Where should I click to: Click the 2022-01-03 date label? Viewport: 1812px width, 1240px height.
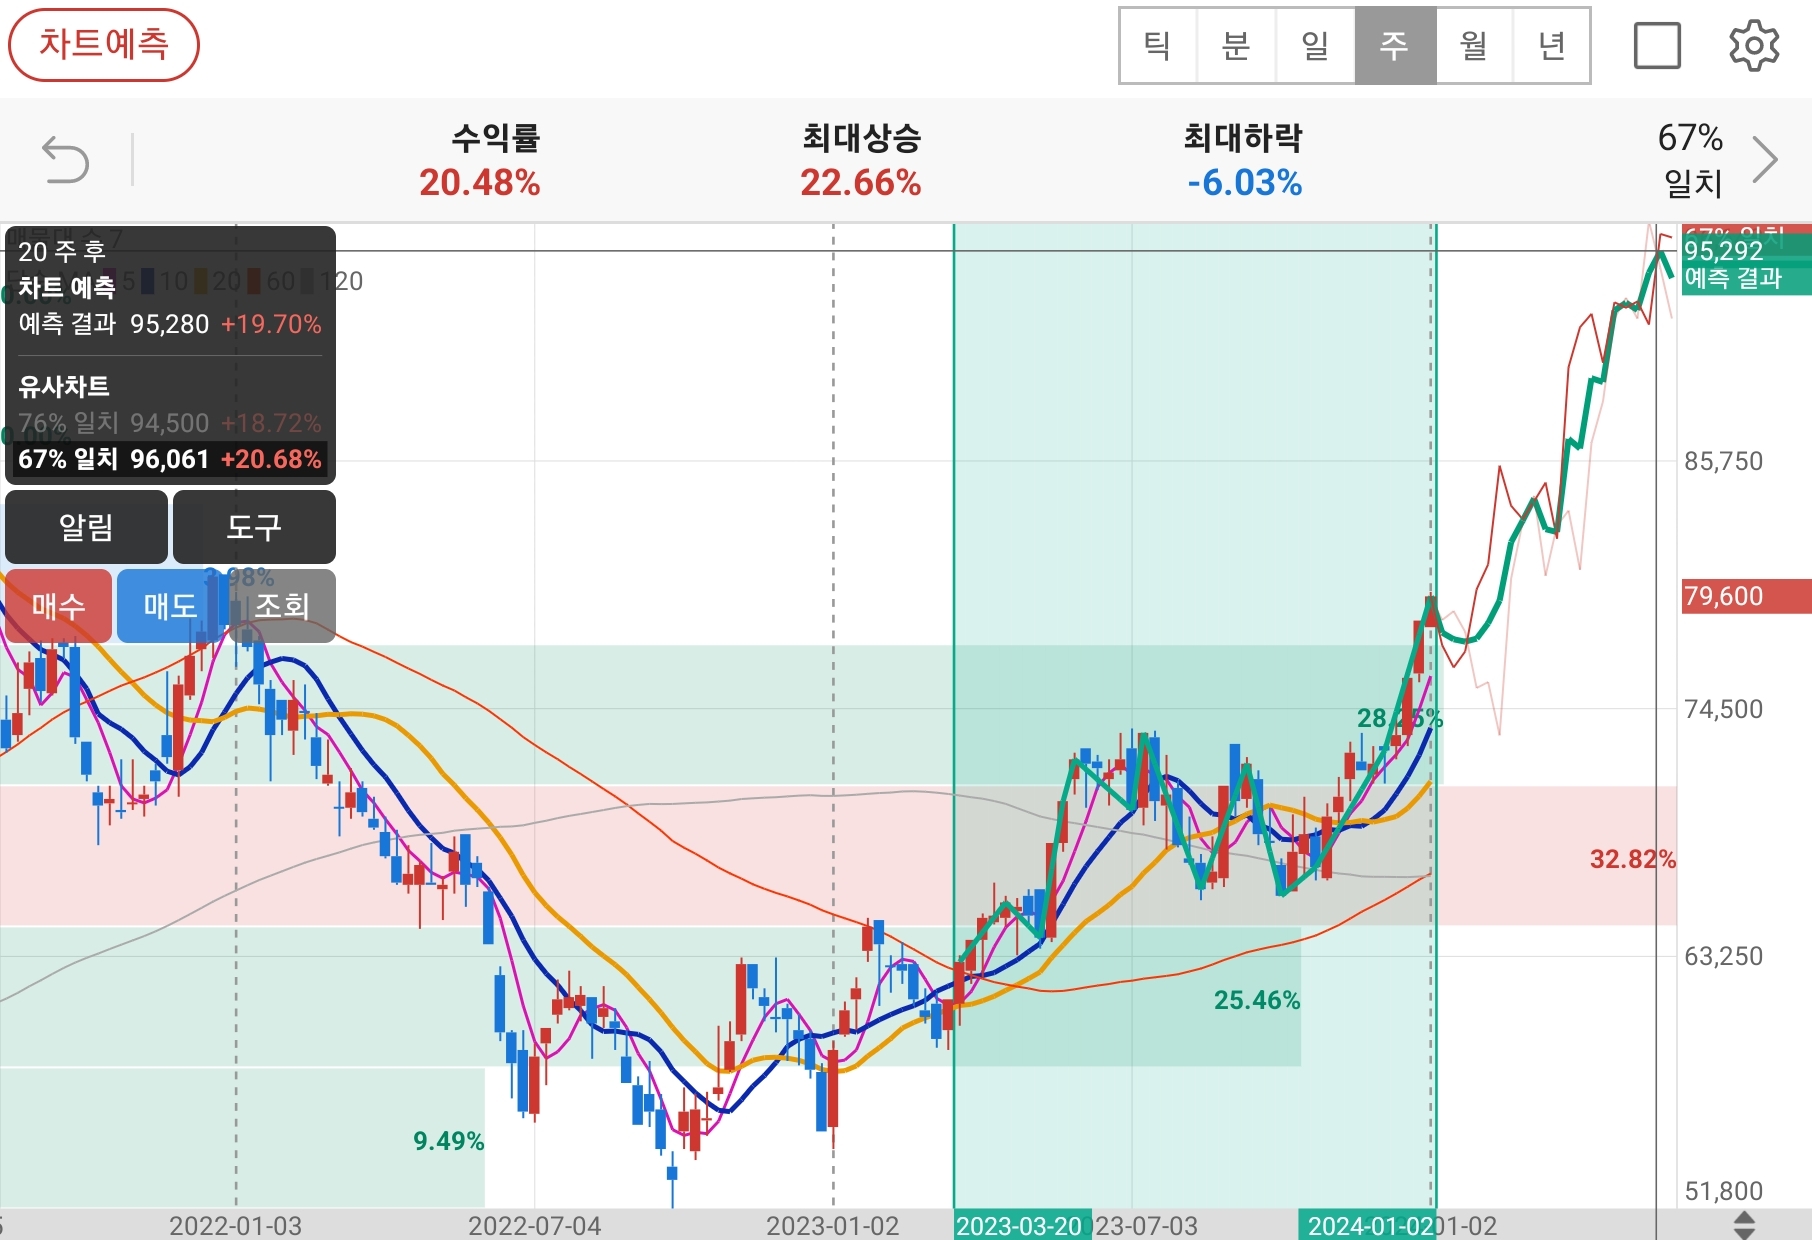pyautogui.click(x=235, y=1226)
